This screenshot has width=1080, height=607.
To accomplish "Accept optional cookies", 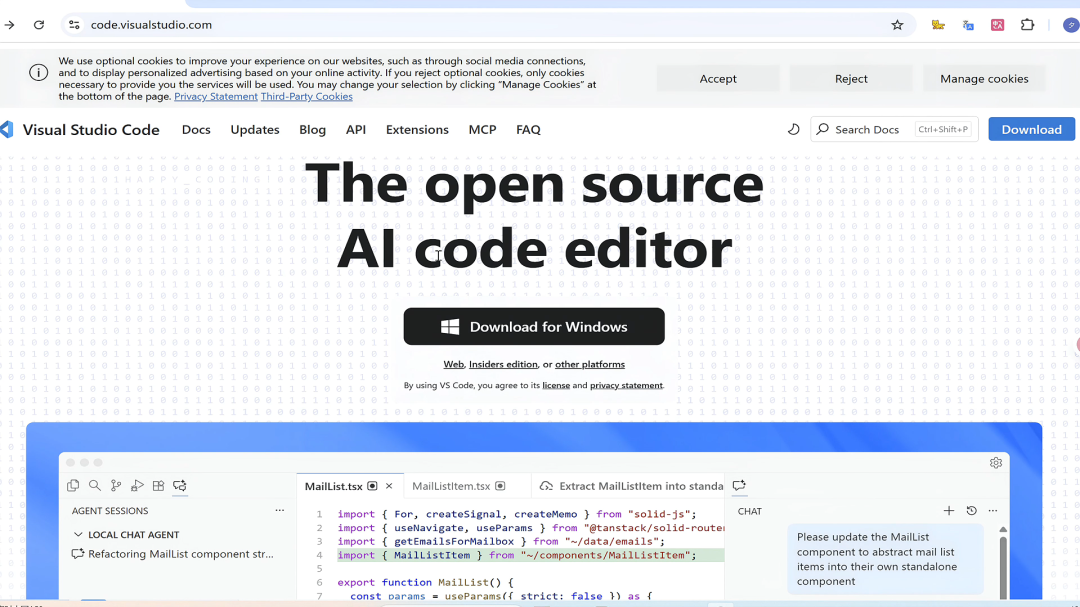I will coord(718,79).
